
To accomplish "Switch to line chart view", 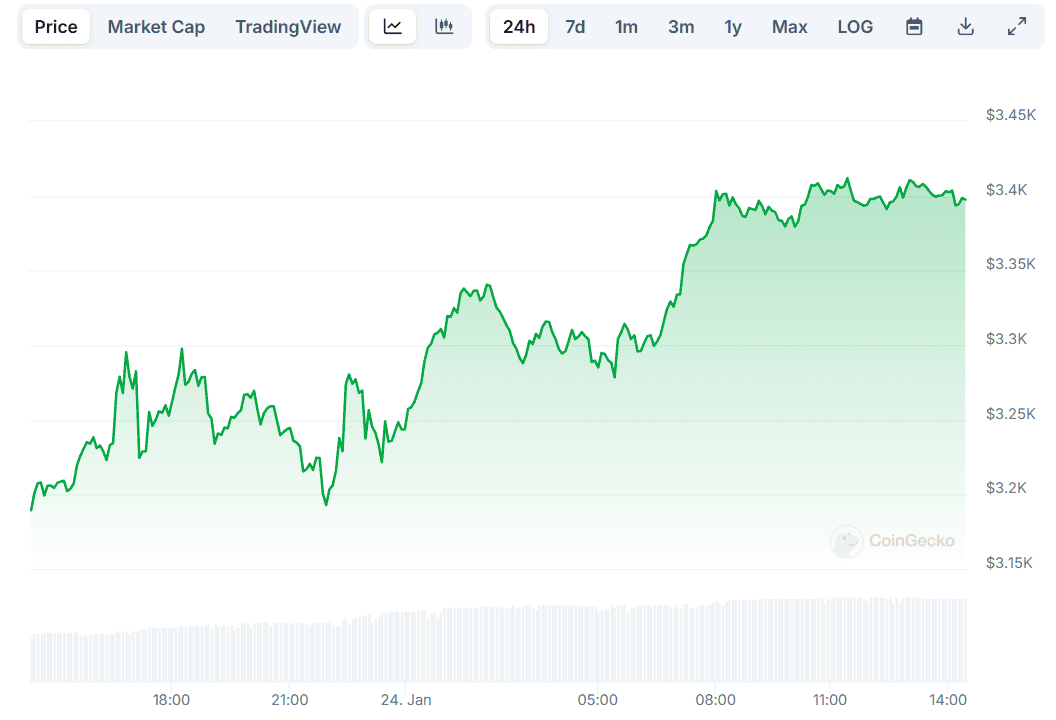I will click(x=393, y=27).
